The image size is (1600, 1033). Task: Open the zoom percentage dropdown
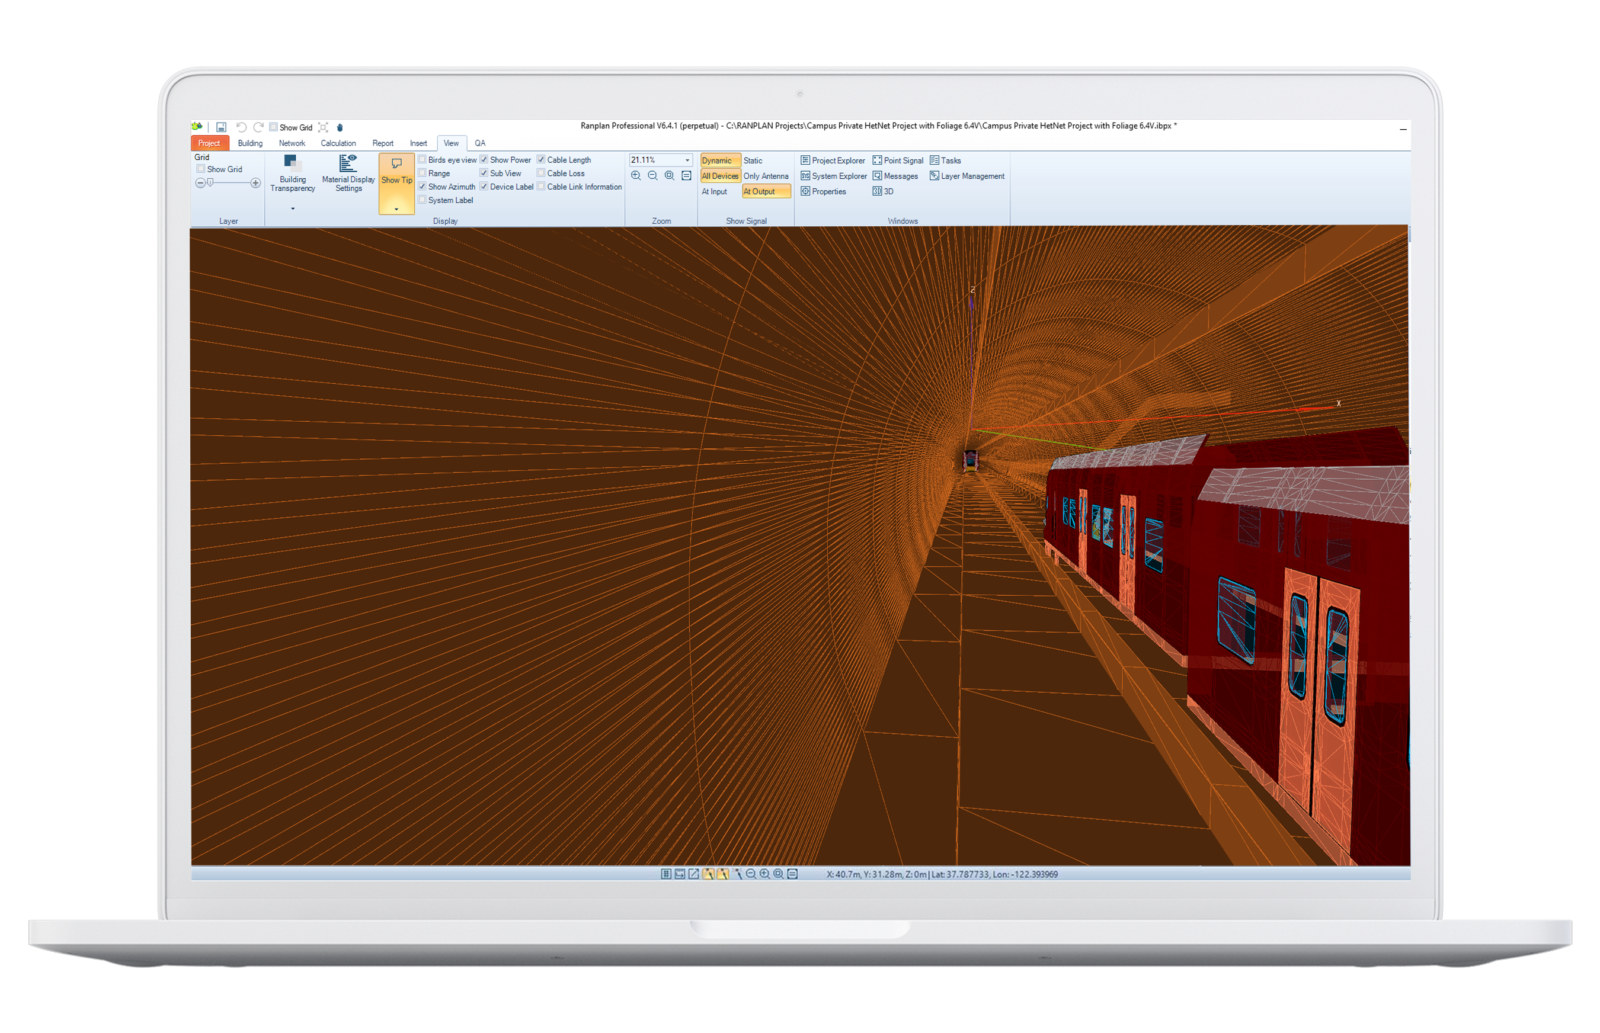click(x=687, y=160)
